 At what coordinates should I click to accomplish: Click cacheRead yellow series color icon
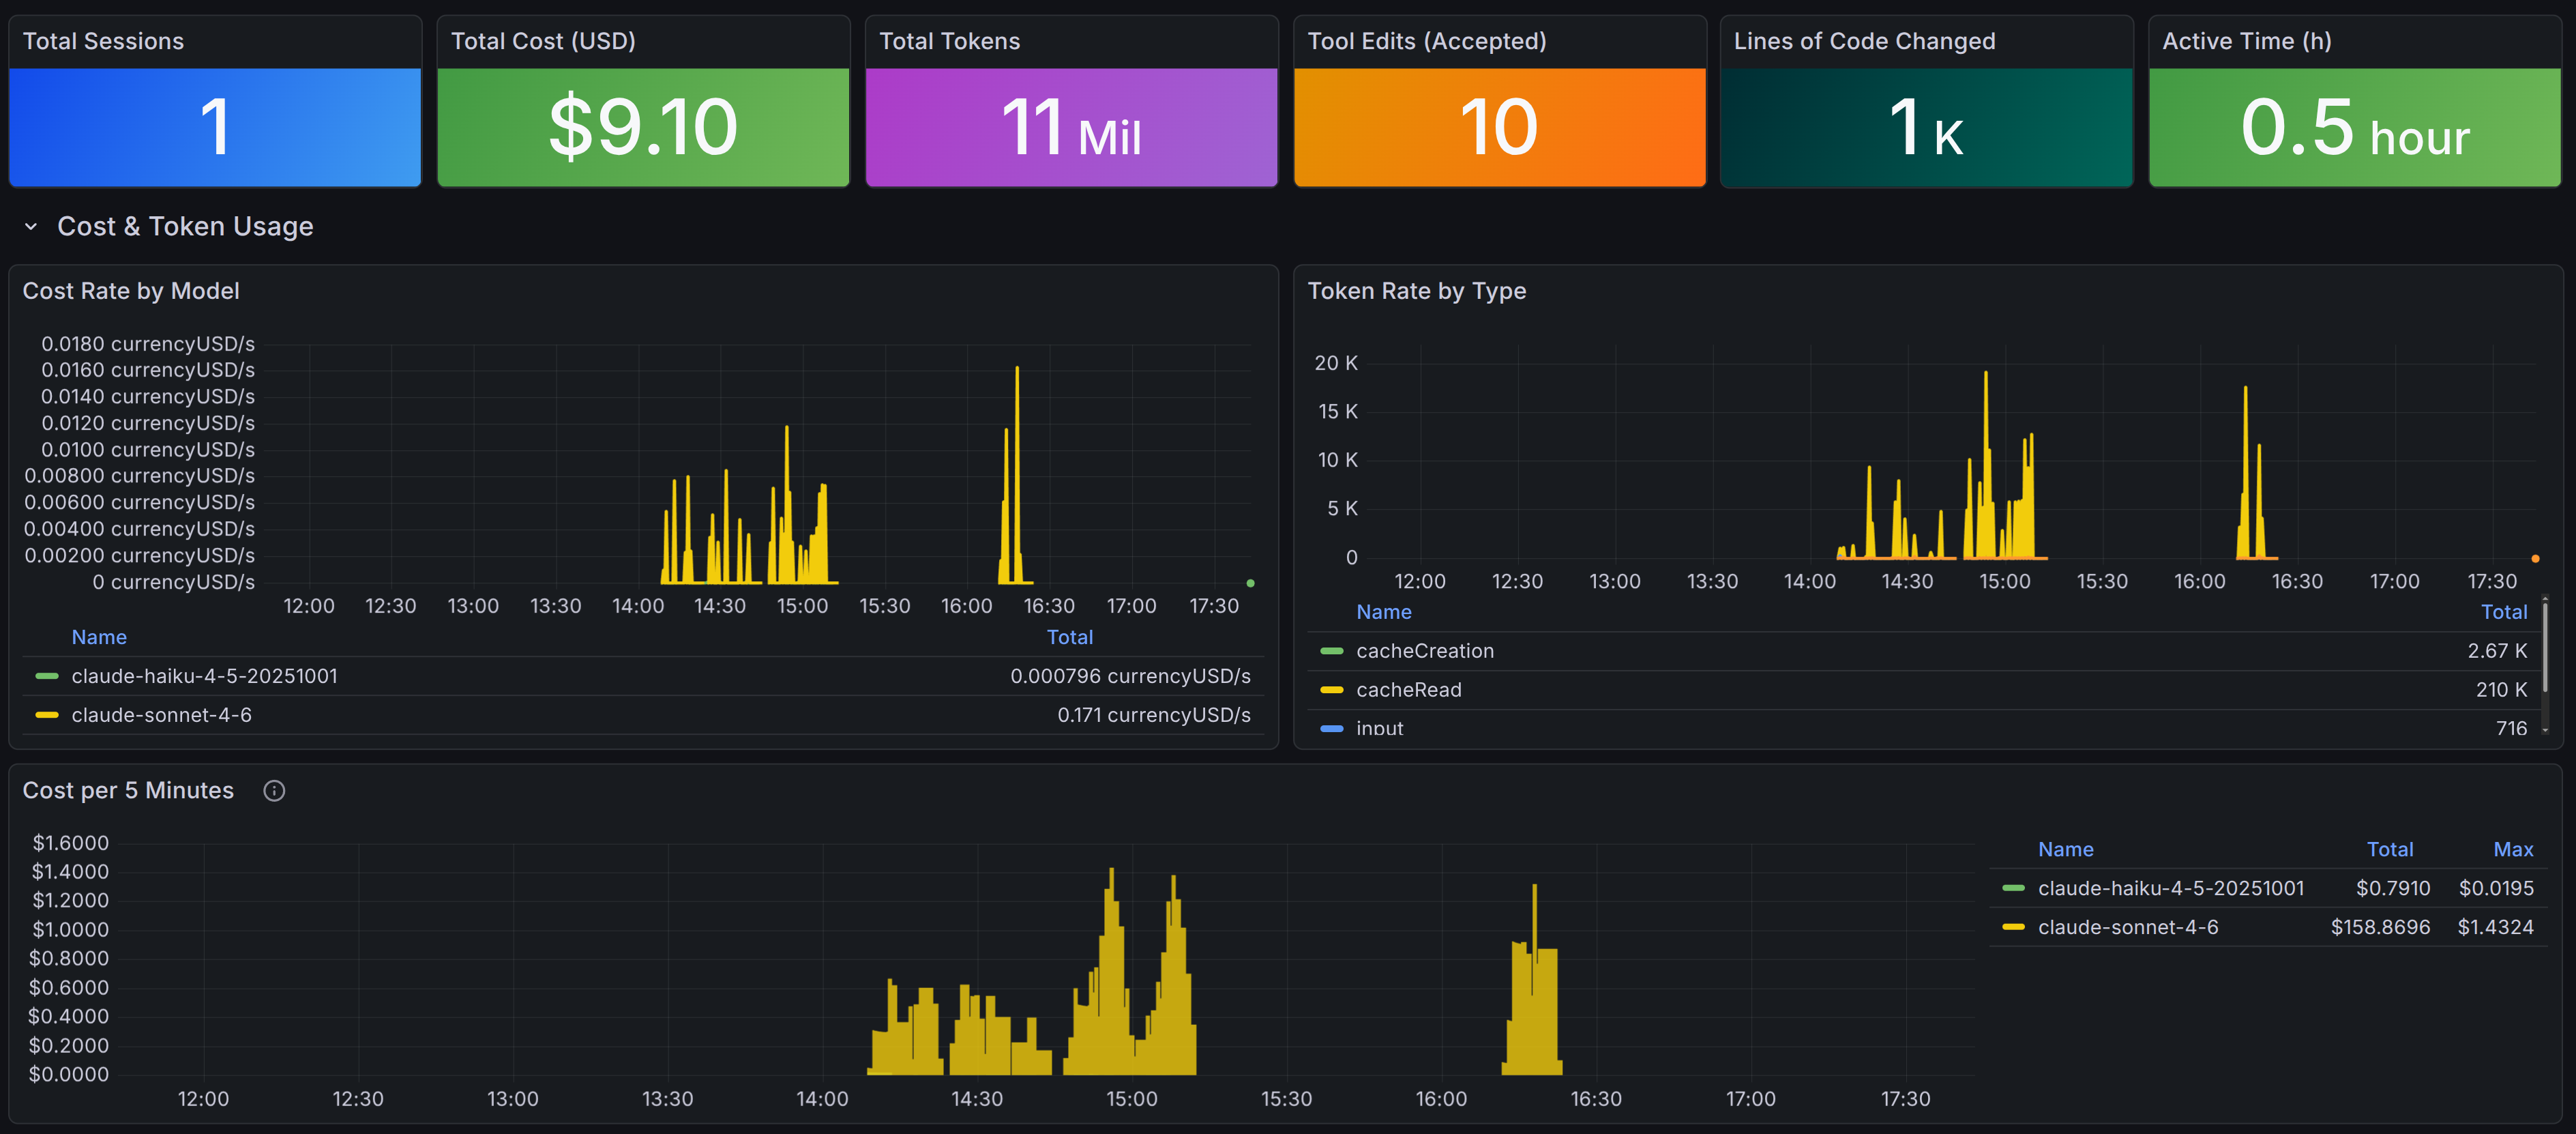tap(1331, 690)
